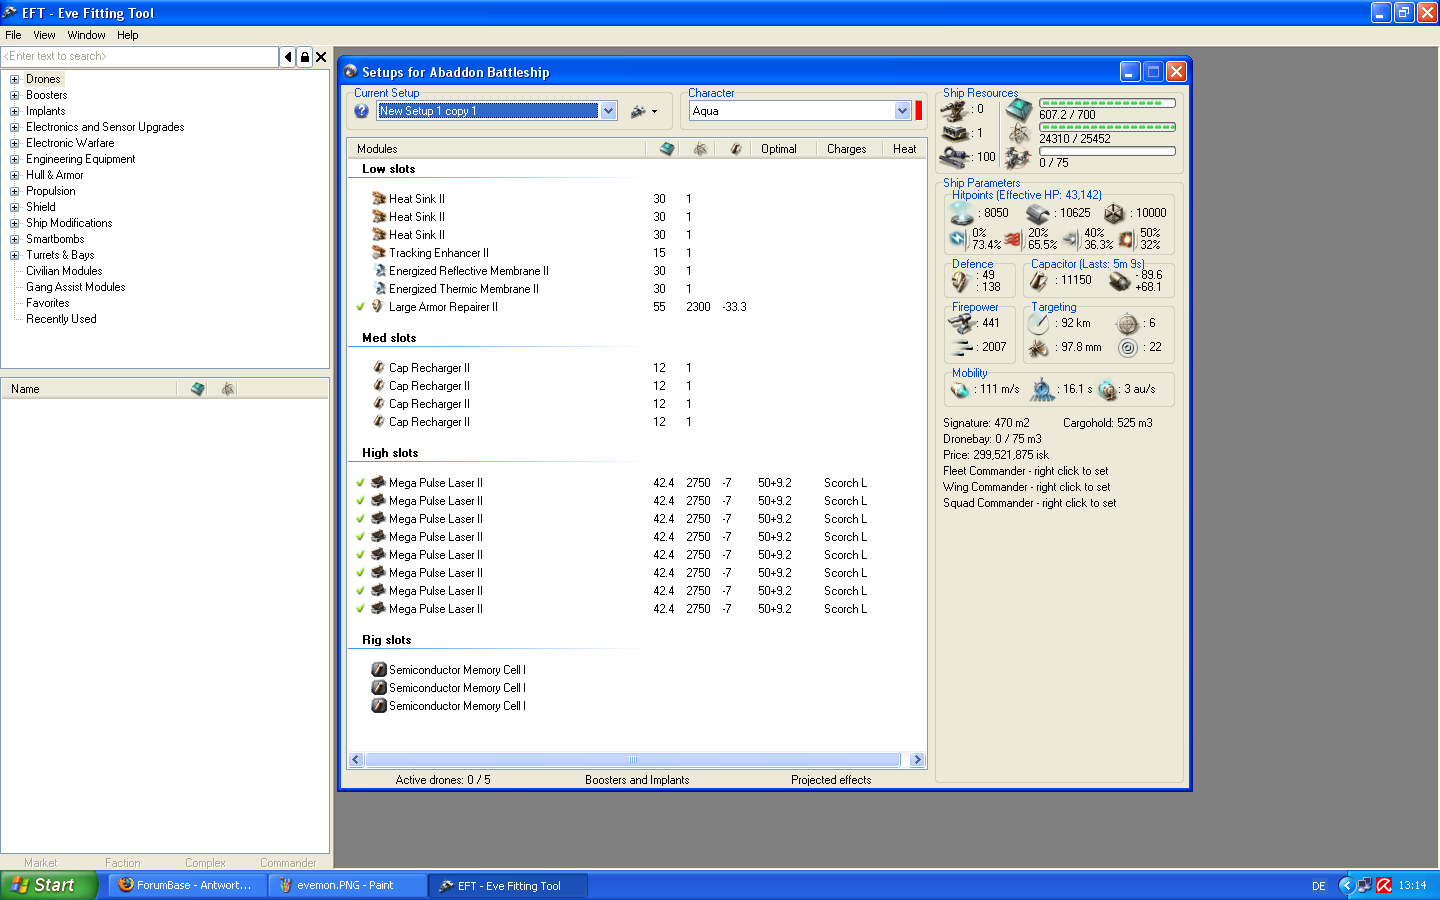Viewport: 1440px width, 900px height.
Task: Toggle the third Mega Pulse Laser II checkmark
Action: (x=360, y=519)
